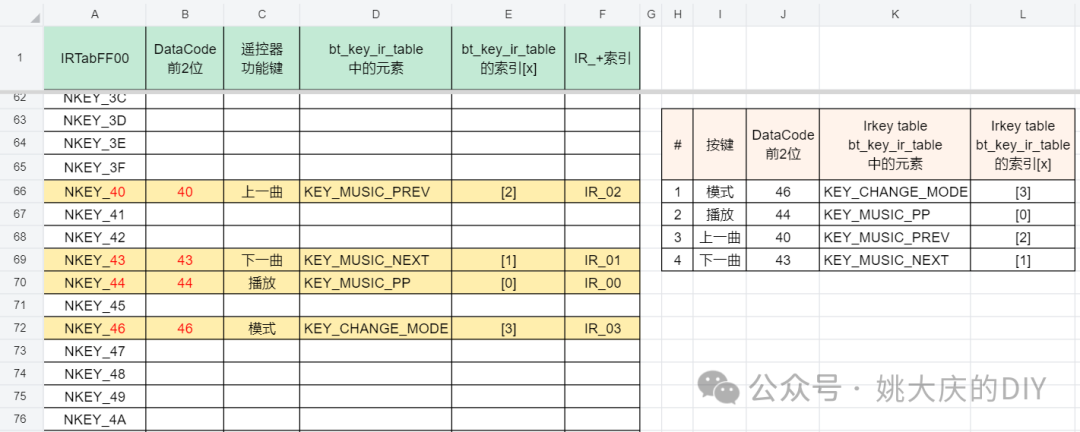Click red value 43 in column B
1080x432 pixels.
185,260
